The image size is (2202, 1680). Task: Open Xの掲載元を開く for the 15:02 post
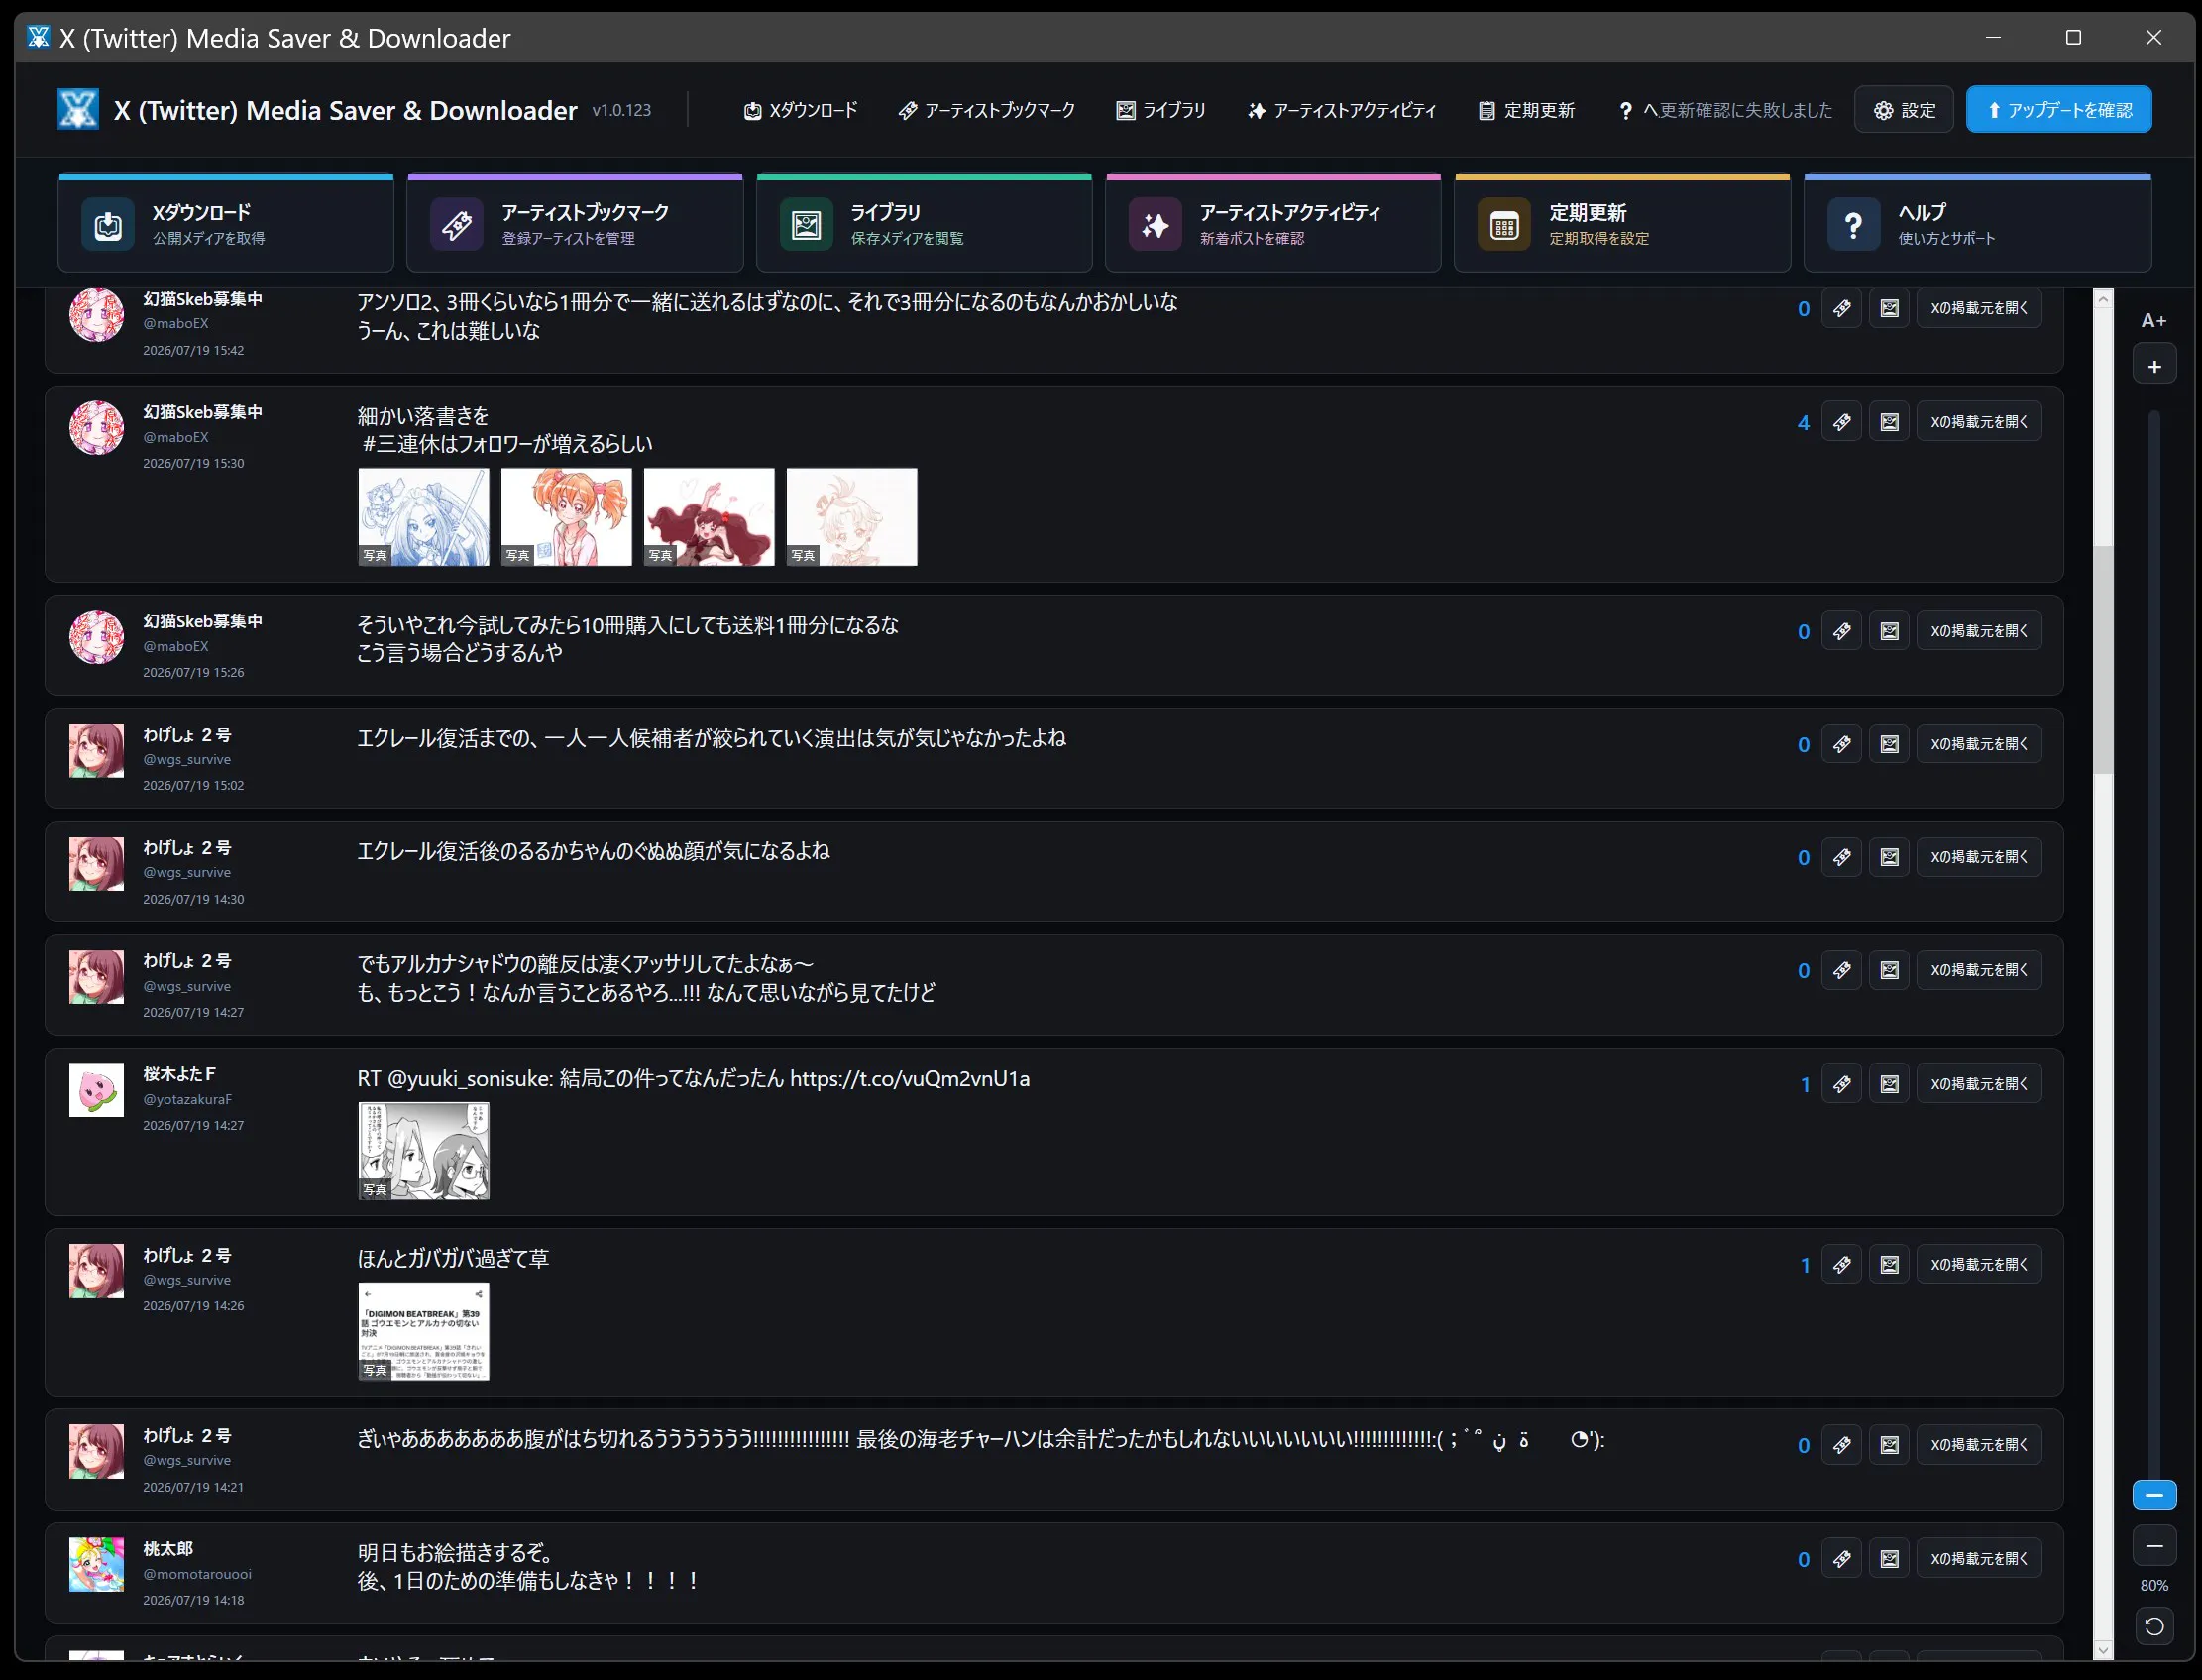click(1979, 744)
